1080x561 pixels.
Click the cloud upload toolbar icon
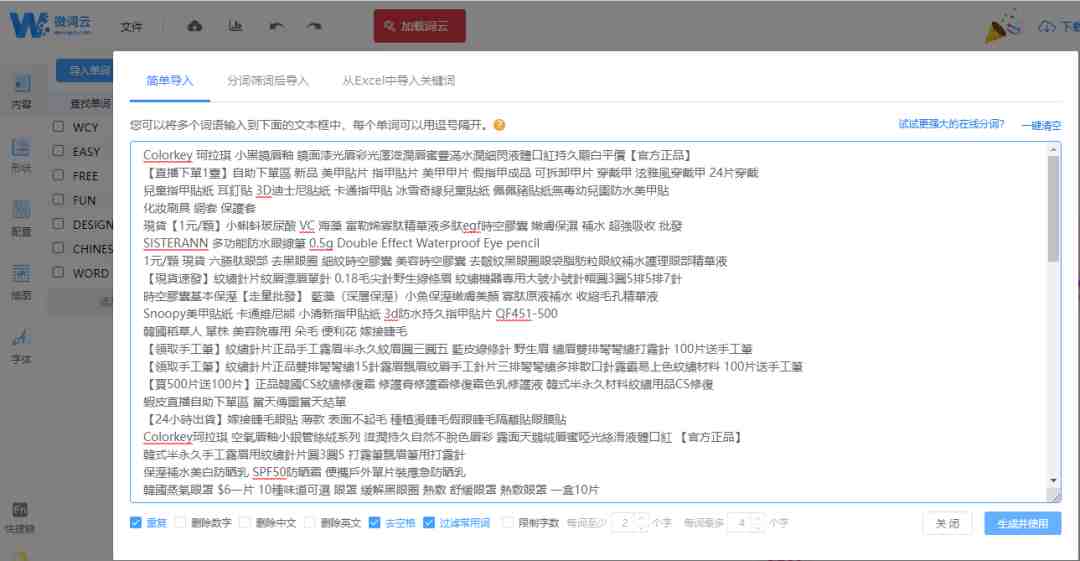195,26
